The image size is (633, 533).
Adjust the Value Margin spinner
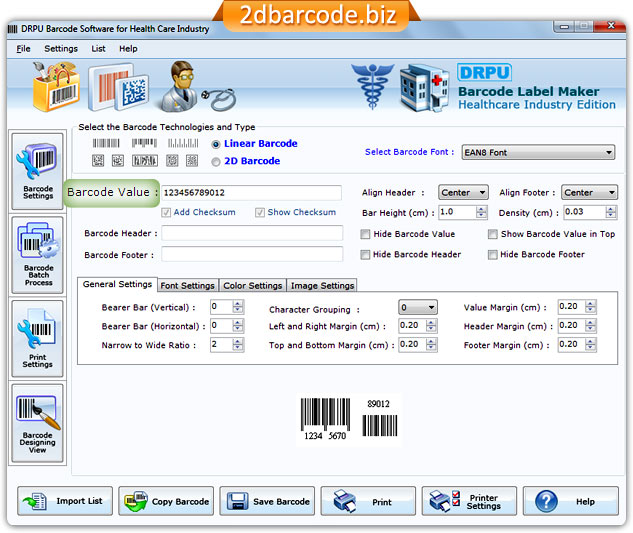591,307
